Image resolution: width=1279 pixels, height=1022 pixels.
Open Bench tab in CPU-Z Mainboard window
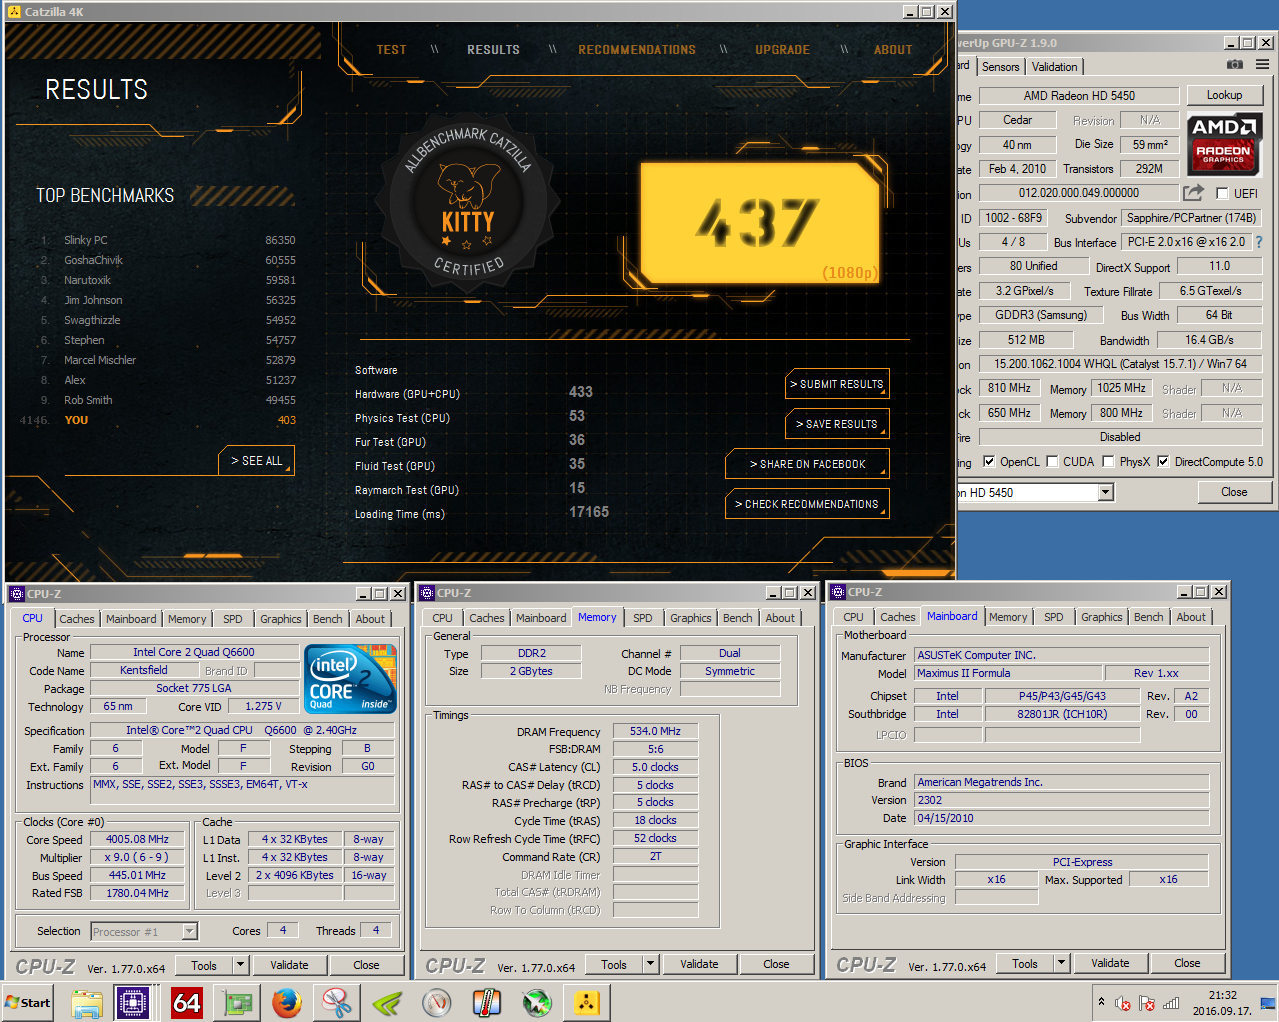pos(1149,617)
